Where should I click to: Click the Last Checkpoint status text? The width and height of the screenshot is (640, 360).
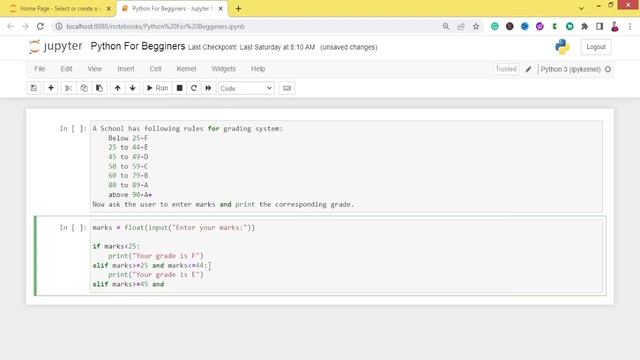click(251, 47)
